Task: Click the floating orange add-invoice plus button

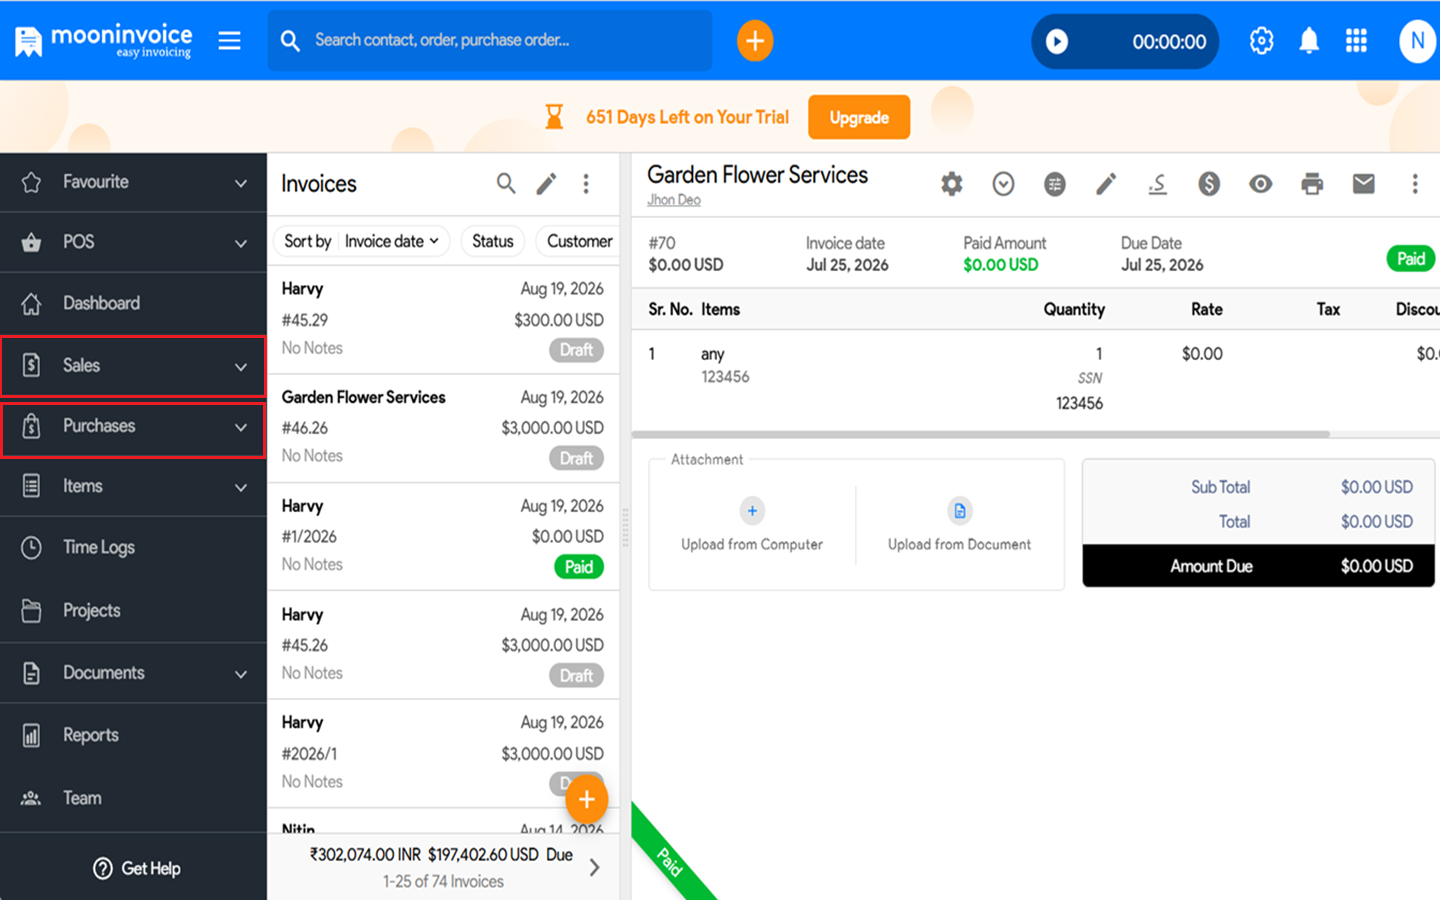Action: pyautogui.click(x=587, y=799)
